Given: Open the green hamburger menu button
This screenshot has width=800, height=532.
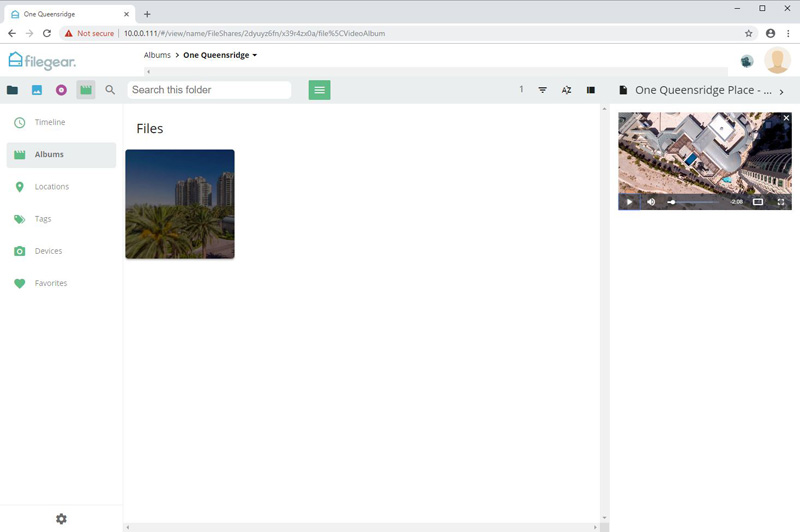Looking at the screenshot, I should 319,90.
